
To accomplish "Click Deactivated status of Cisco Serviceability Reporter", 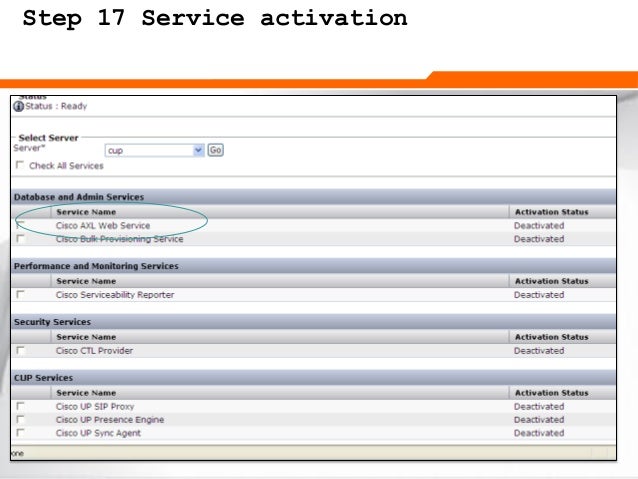I will (x=539, y=295).
